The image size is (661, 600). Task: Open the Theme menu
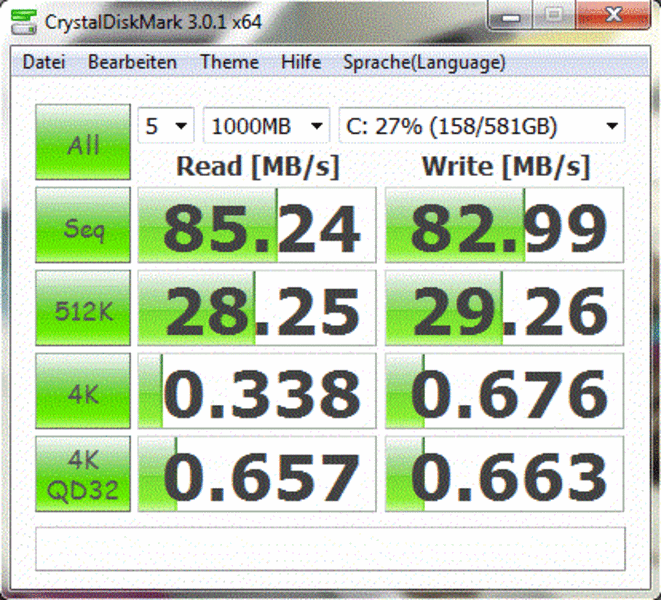click(x=229, y=62)
